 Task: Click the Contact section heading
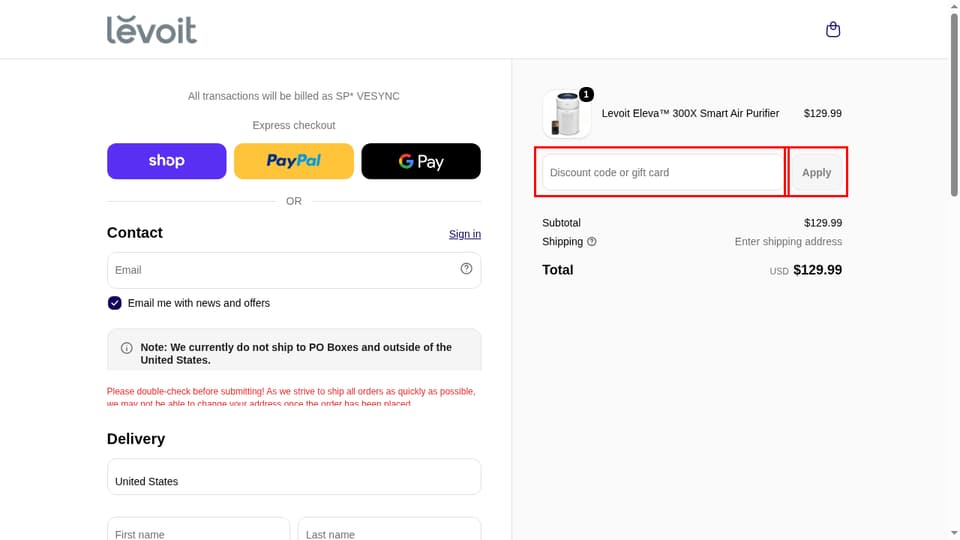pos(135,233)
